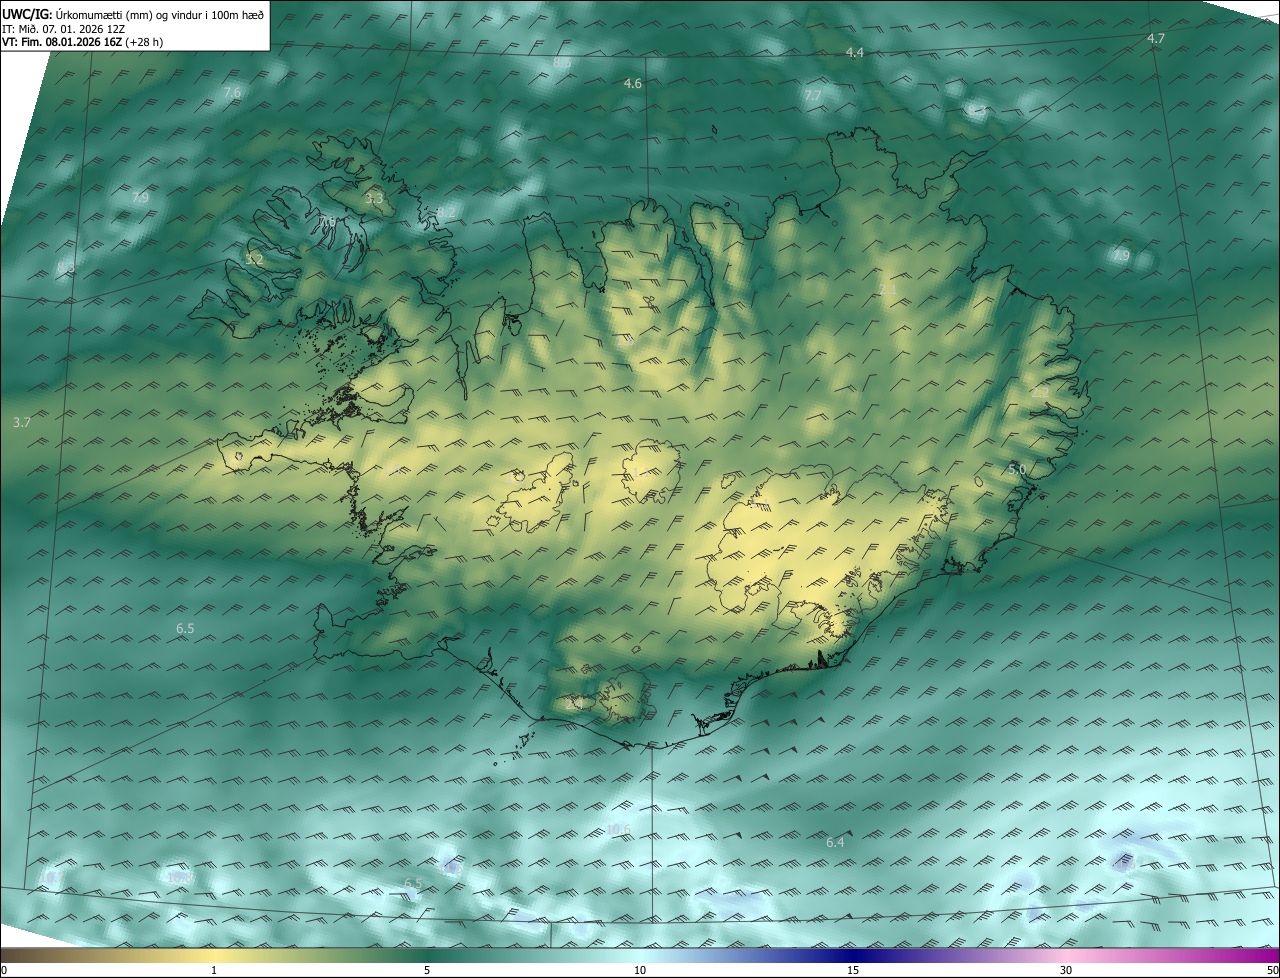Click the 10 tick label on the color scale

640,970
